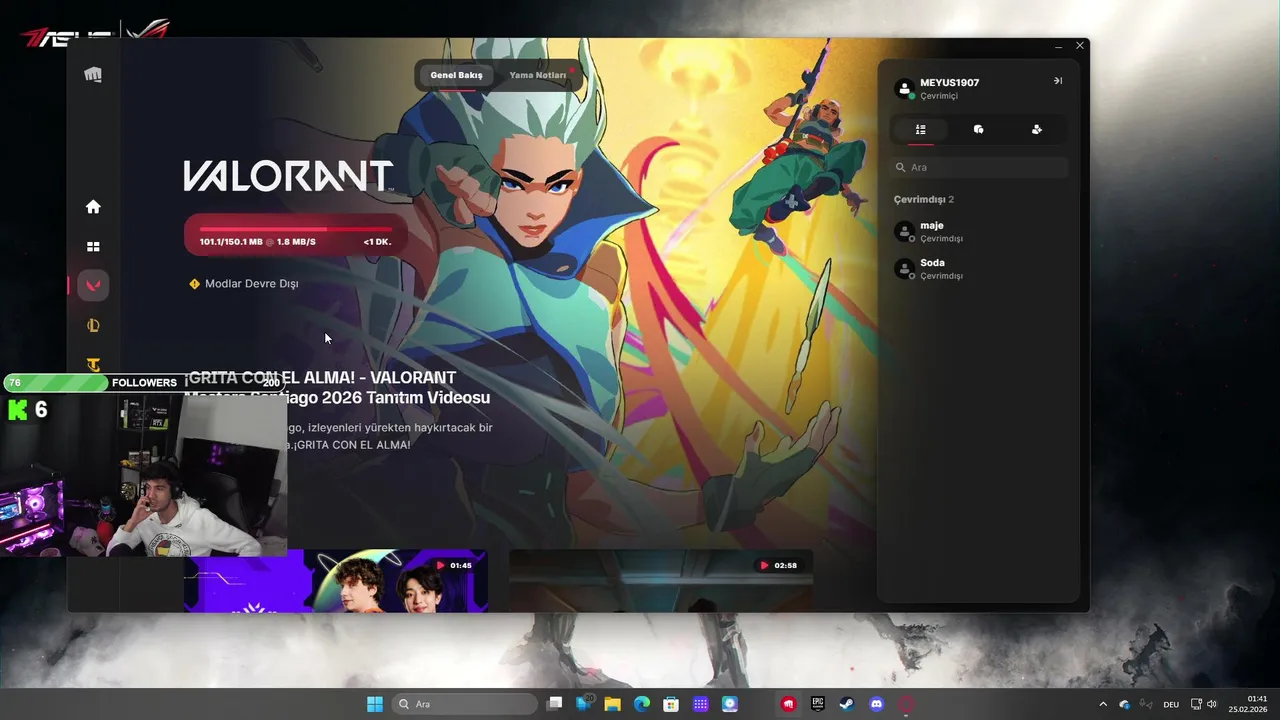
Task: Click the Kick followers goal bar overlay
Action: point(145,382)
